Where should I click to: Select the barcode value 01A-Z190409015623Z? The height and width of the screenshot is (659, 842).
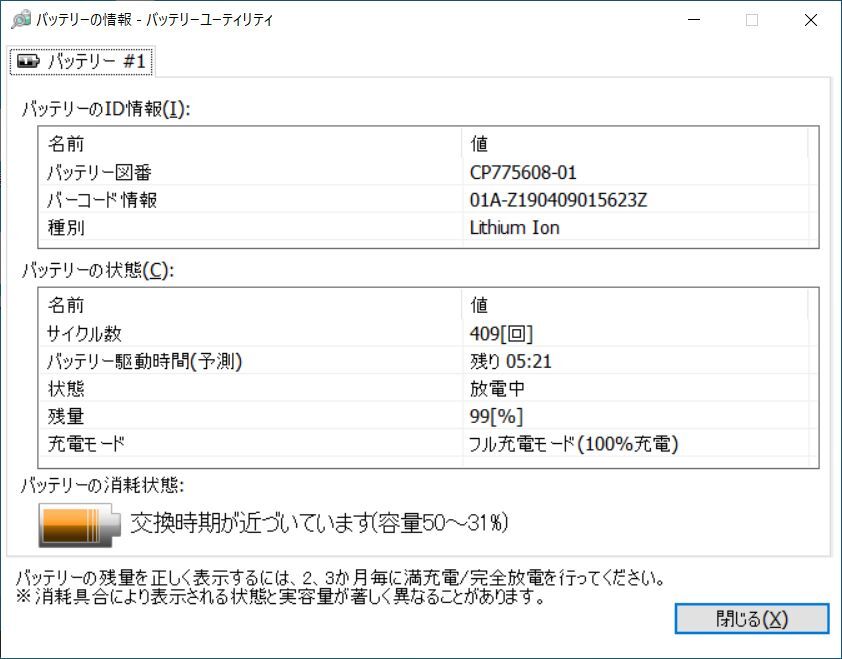click(558, 200)
